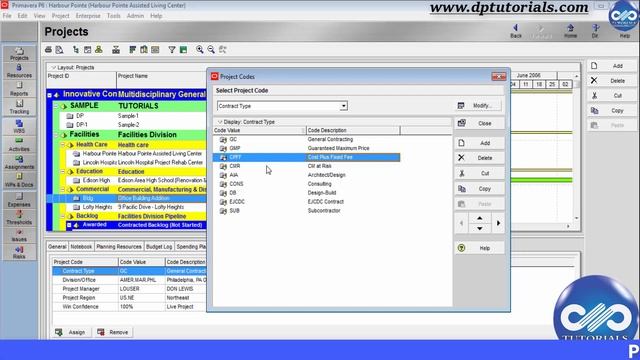Image resolution: width=640 pixels, height=360 pixels.
Task: Open the Enterprise menu
Action: pyautogui.click(x=88, y=16)
